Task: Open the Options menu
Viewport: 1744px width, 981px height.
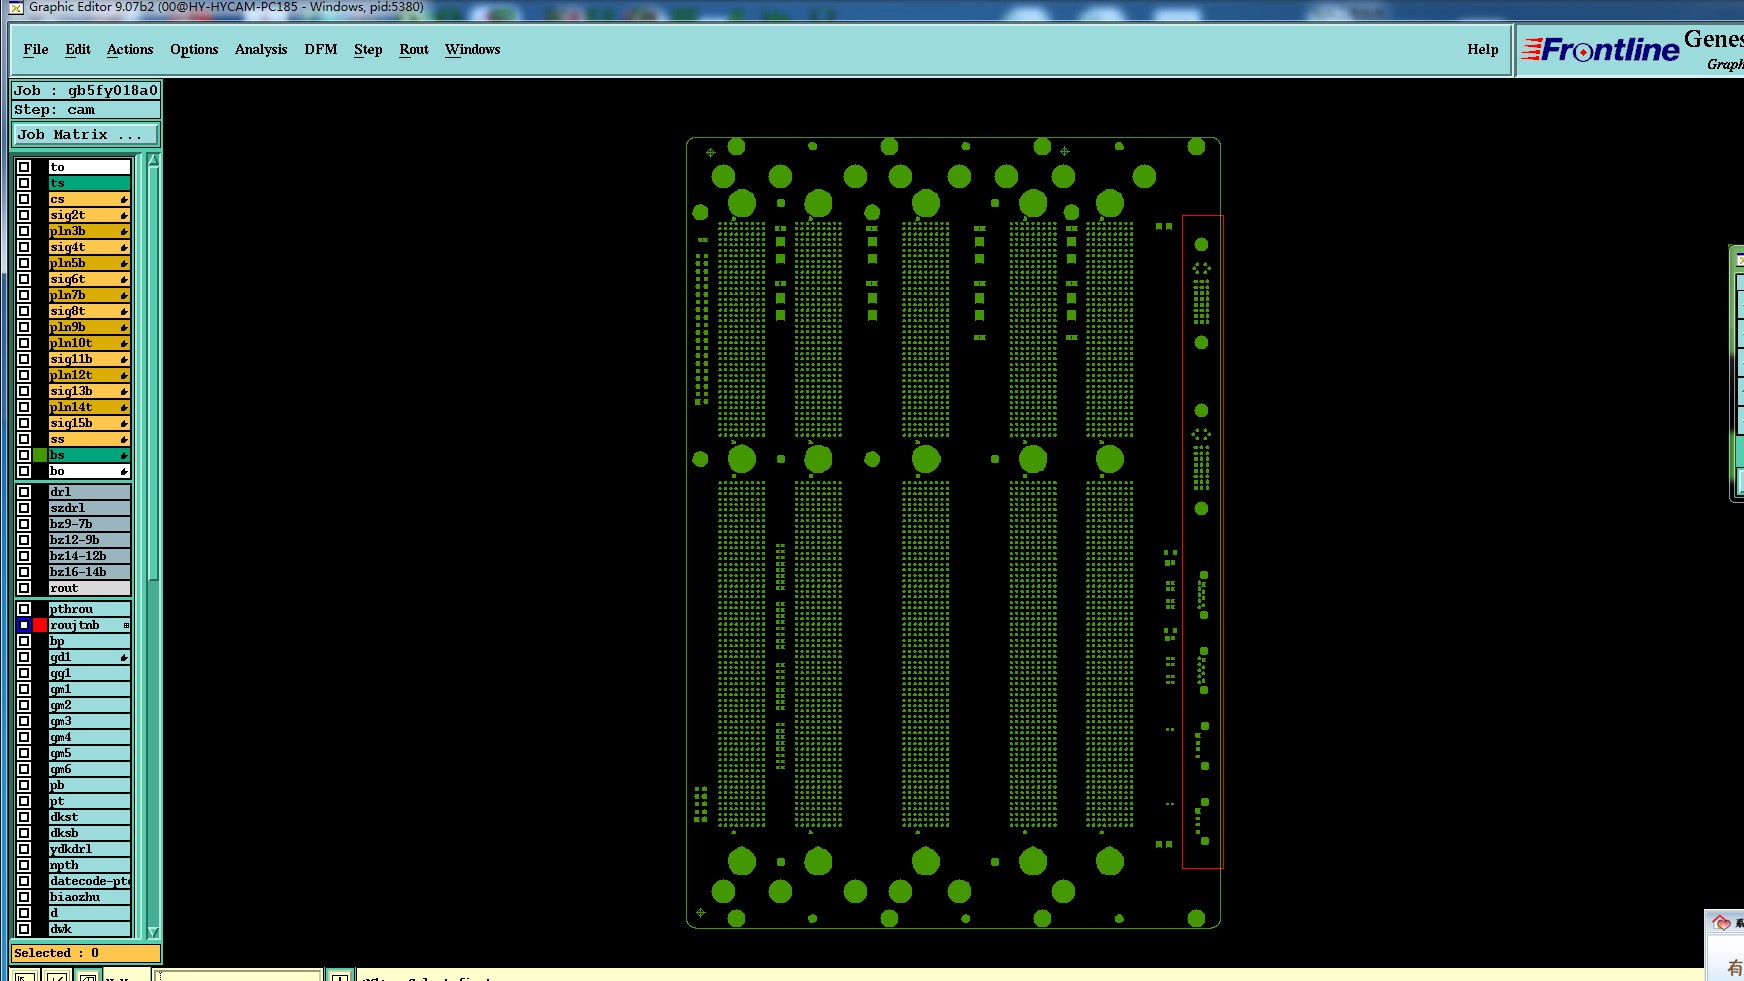Action: [x=194, y=49]
